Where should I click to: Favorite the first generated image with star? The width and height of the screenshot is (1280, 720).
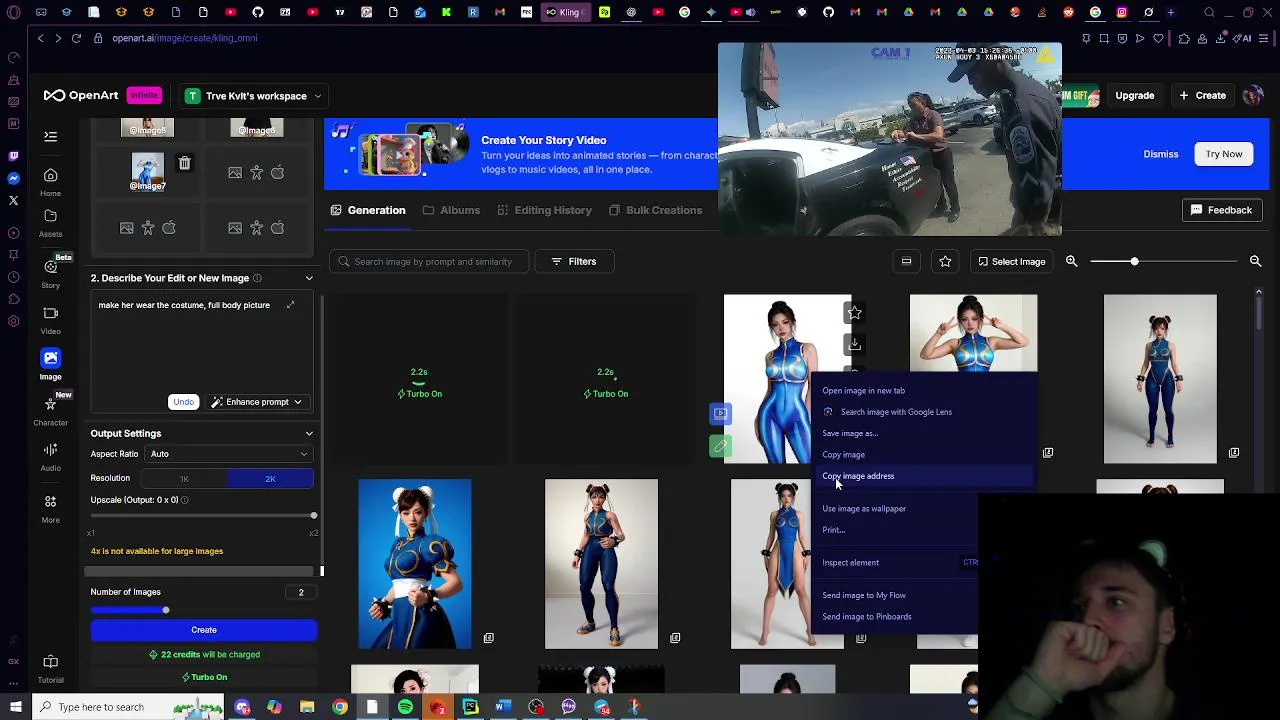pyautogui.click(x=855, y=313)
